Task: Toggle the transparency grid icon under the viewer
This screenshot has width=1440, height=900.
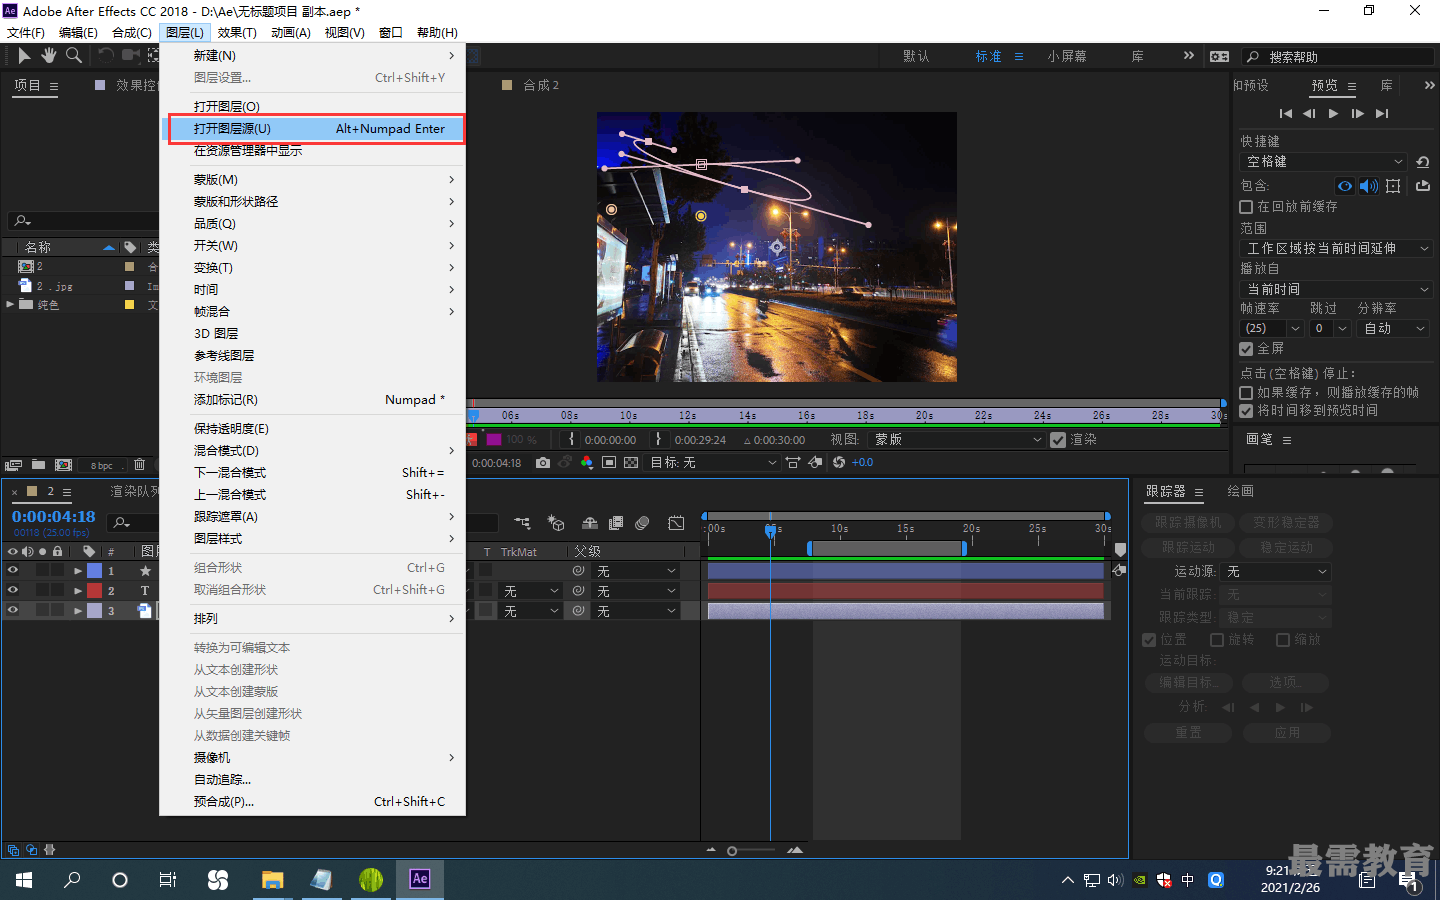Action: (631, 463)
